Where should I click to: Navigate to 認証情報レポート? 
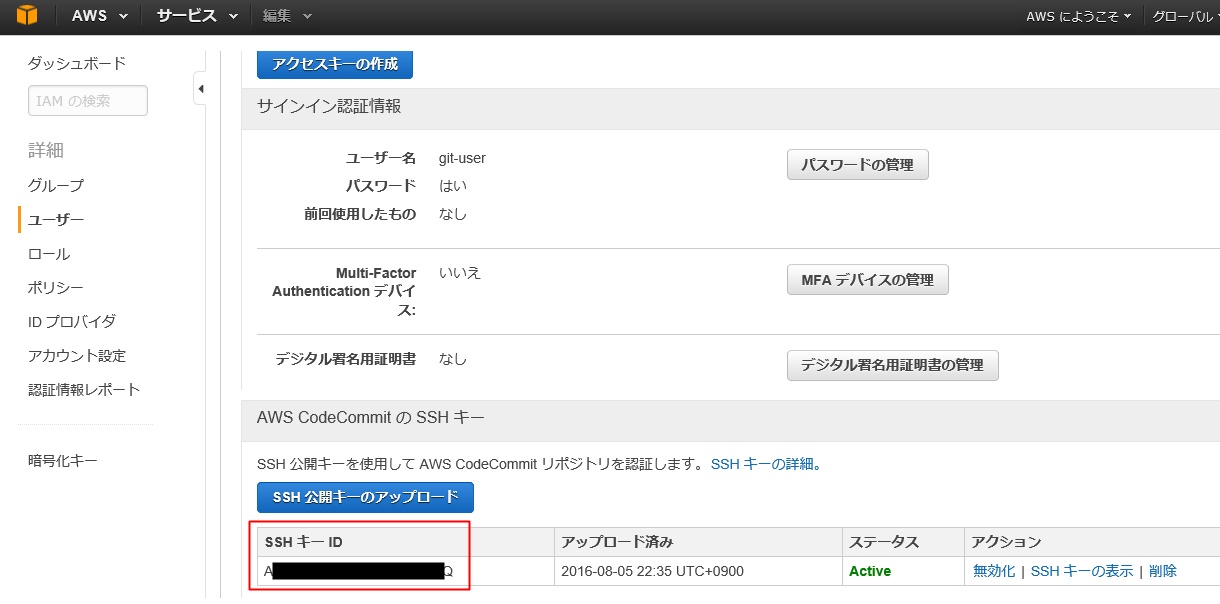pos(84,390)
